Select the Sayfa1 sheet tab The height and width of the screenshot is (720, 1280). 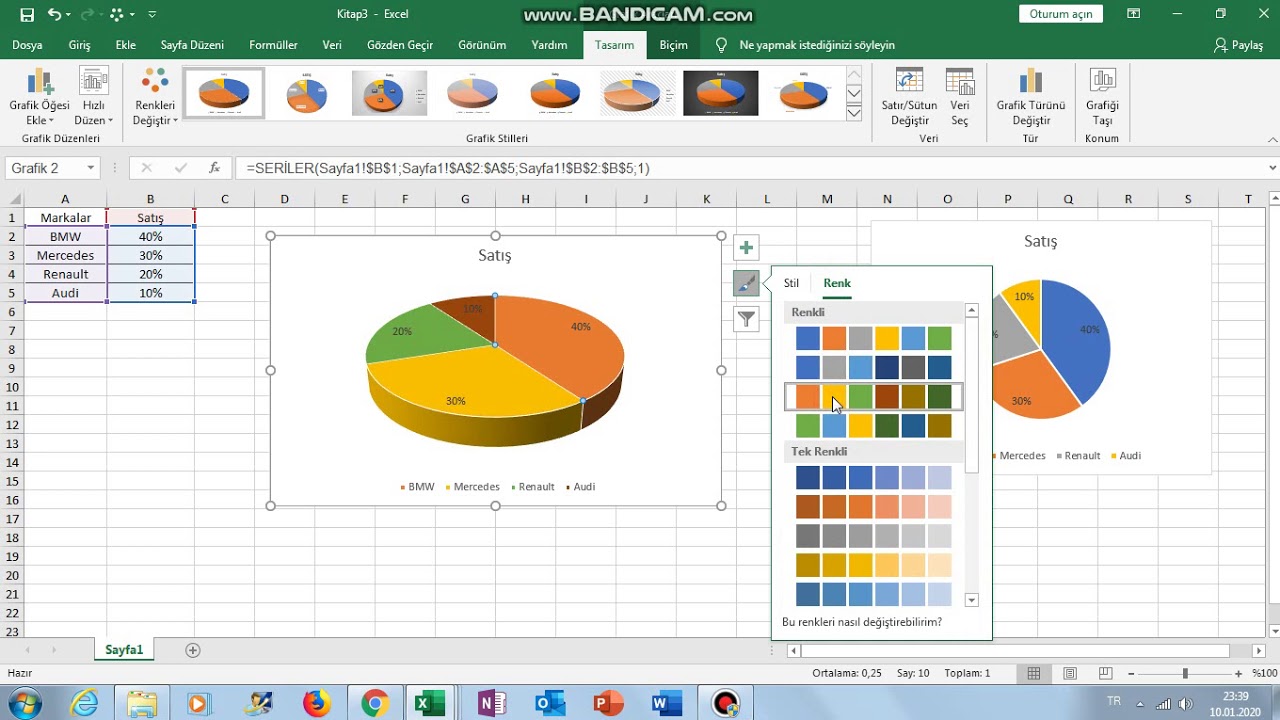click(124, 650)
